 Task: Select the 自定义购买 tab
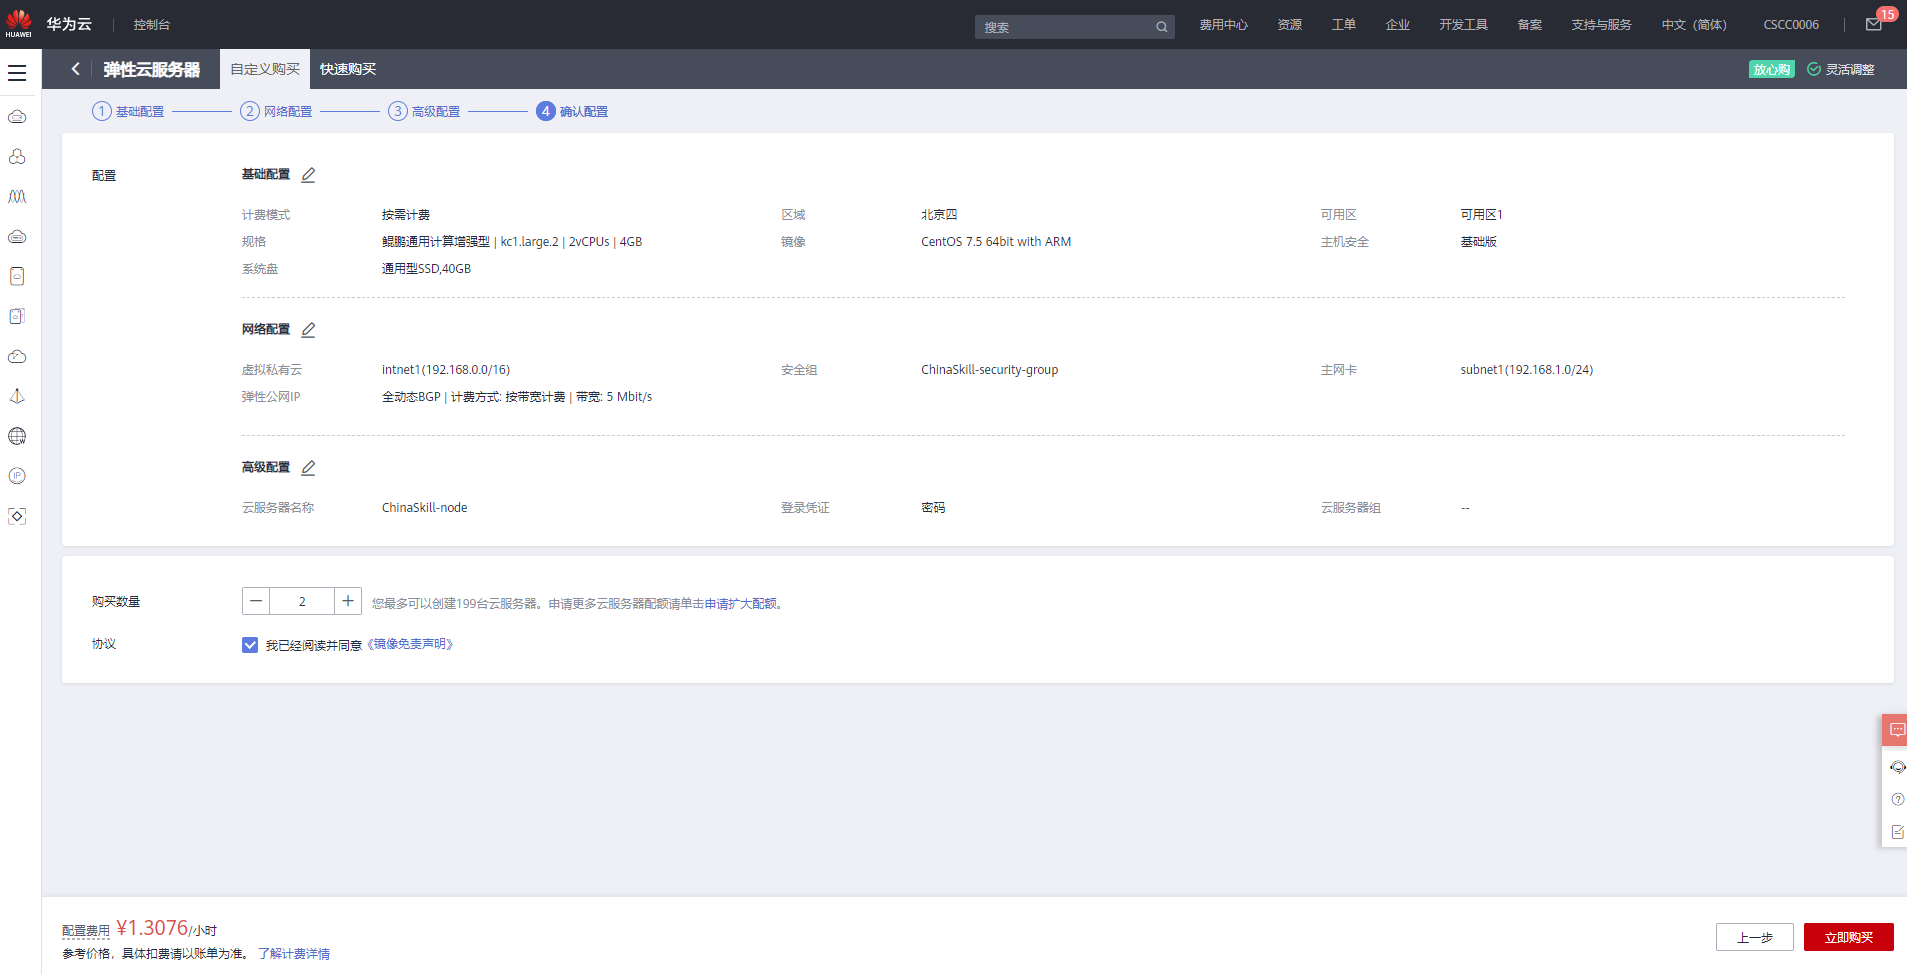click(x=265, y=69)
